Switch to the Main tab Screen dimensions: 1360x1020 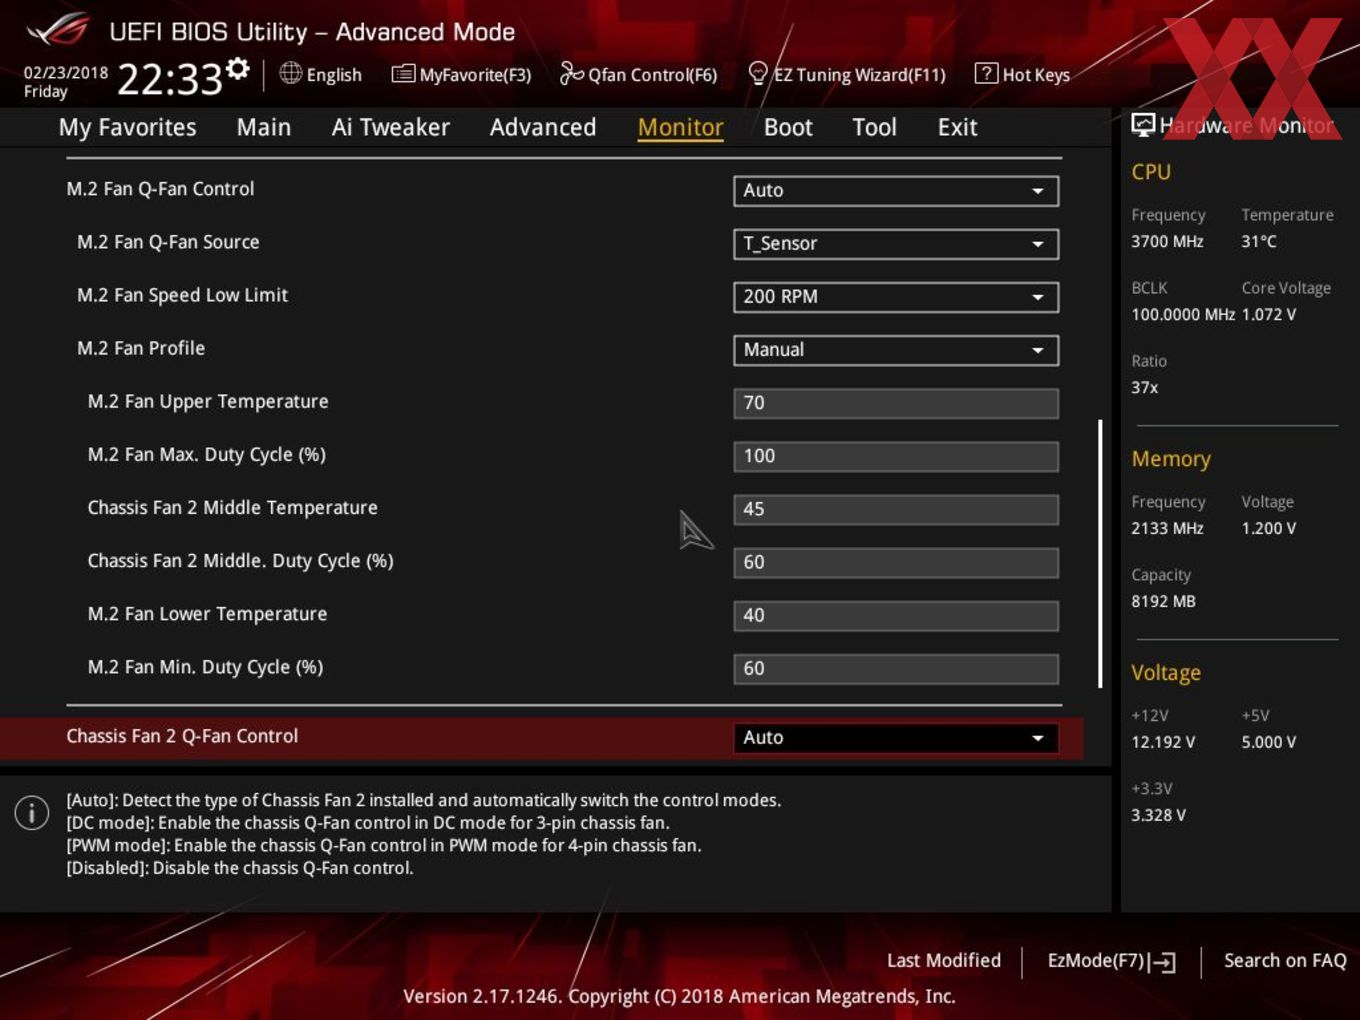pyautogui.click(x=264, y=127)
